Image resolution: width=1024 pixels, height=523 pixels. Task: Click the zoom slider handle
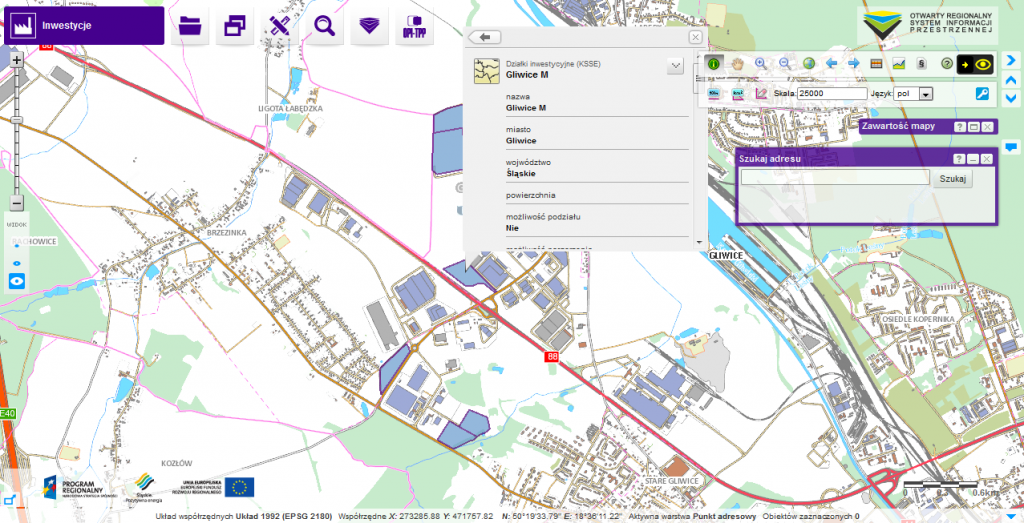click(x=17, y=120)
